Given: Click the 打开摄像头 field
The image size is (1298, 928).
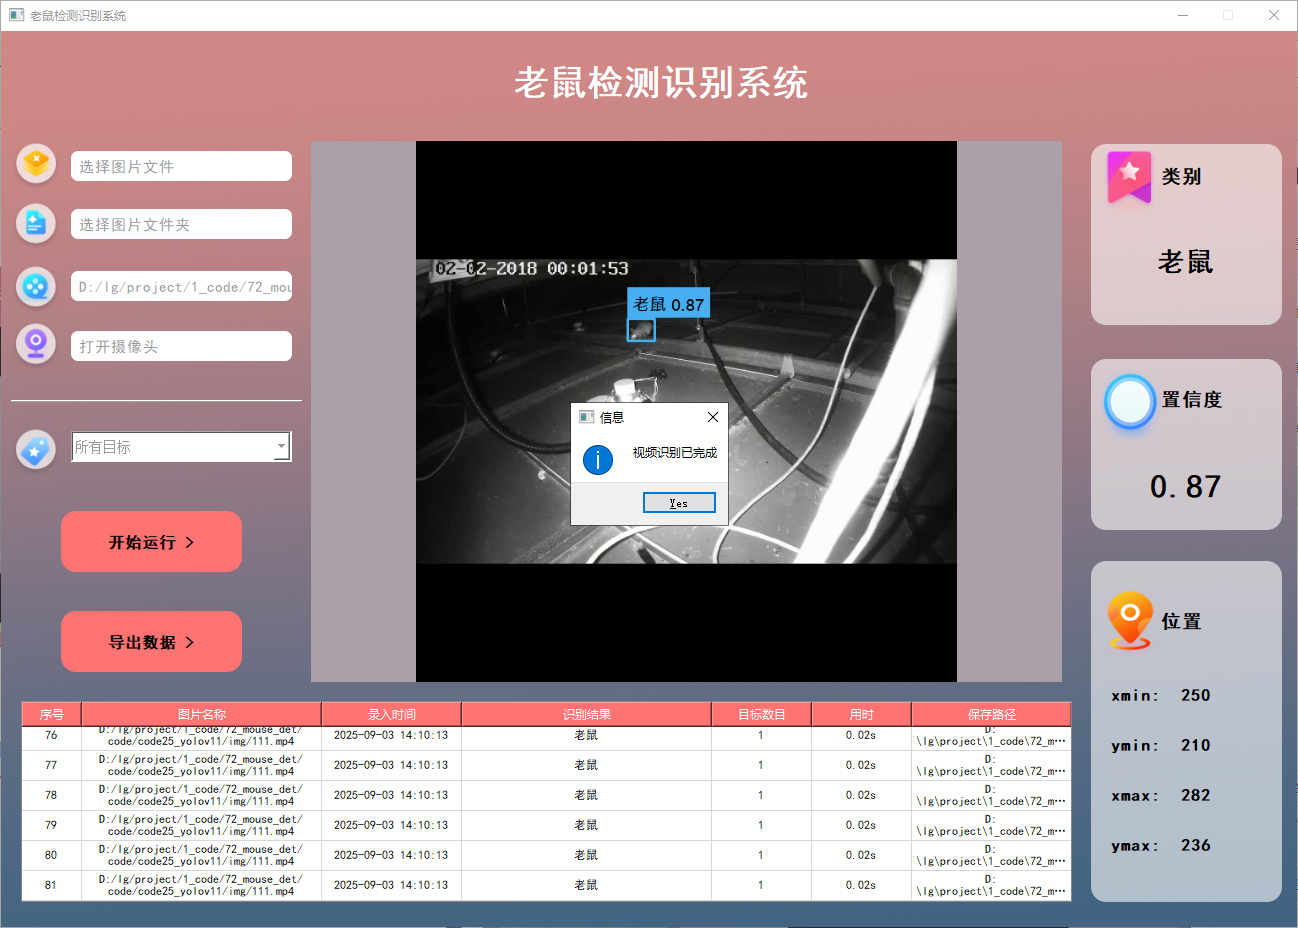Looking at the screenshot, I should tap(181, 346).
